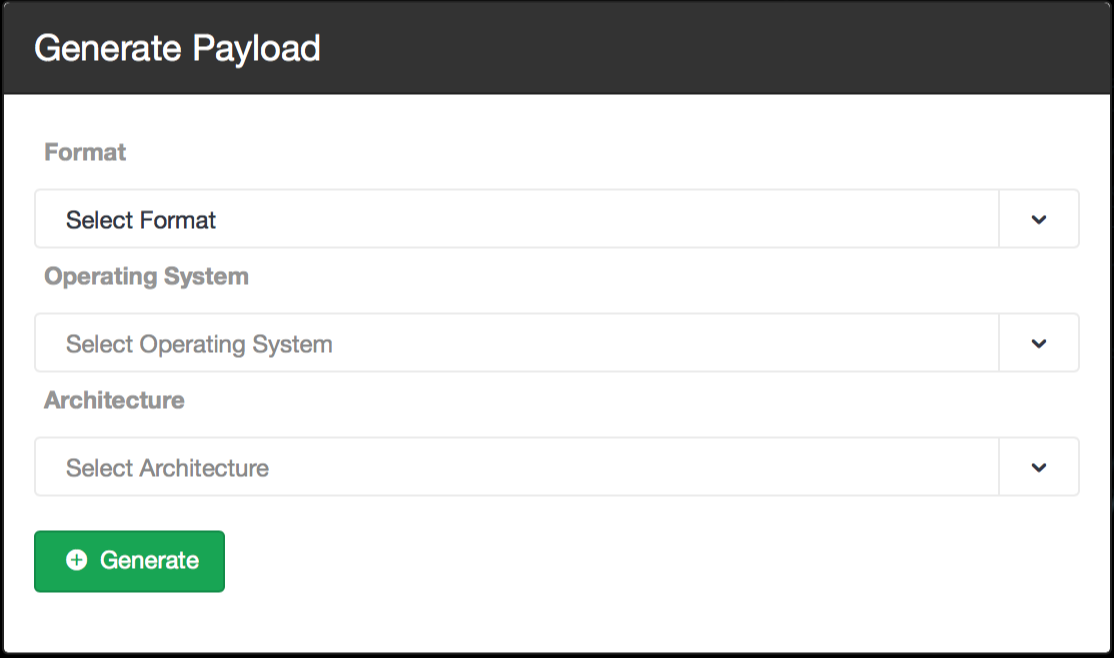Click the Operating System chevron arrow icon
The width and height of the screenshot is (1114, 658).
(x=1039, y=344)
